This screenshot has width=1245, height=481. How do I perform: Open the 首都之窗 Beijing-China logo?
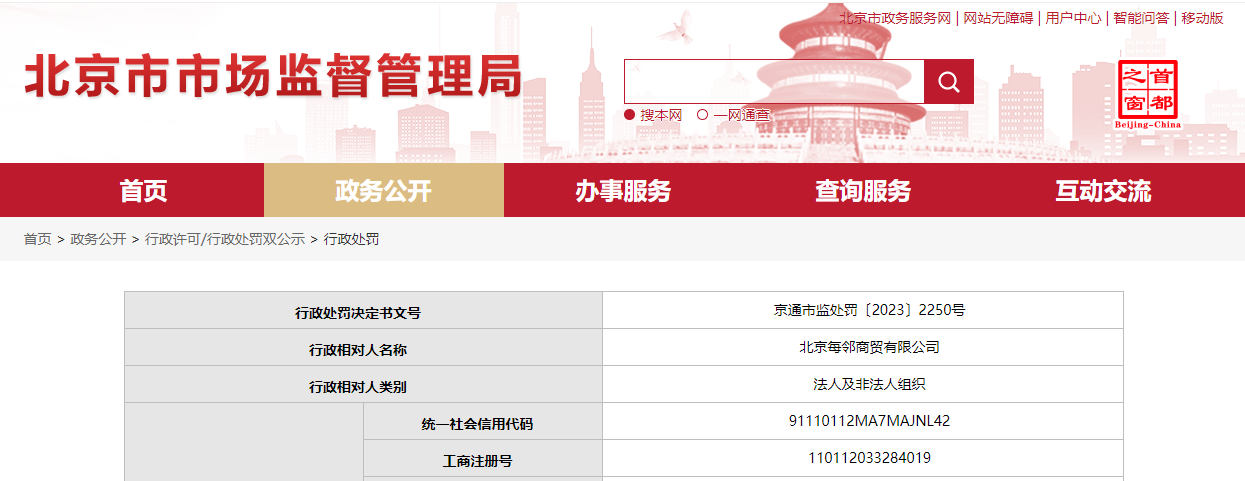pyautogui.click(x=1147, y=94)
